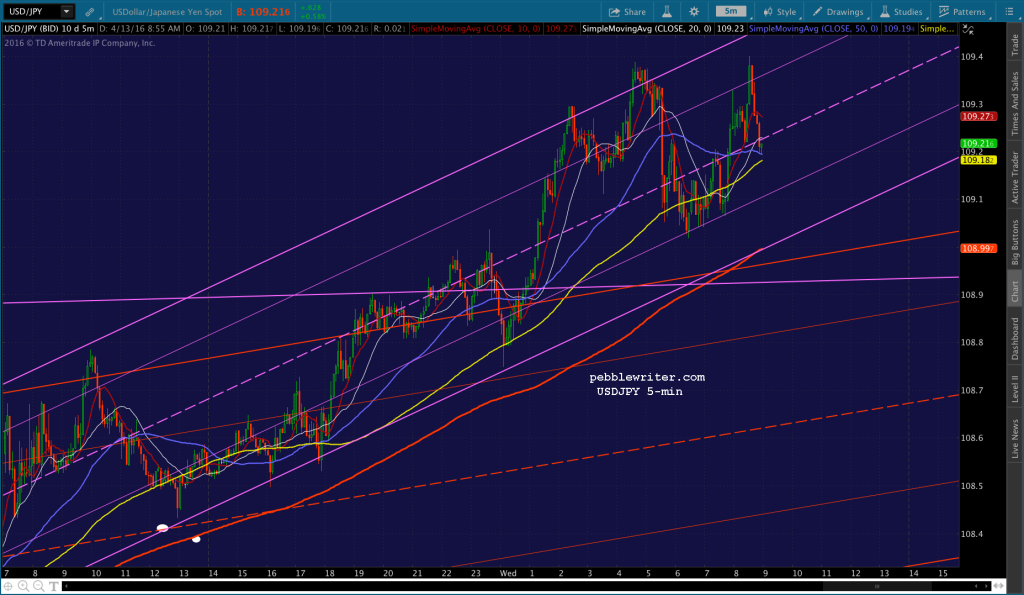Open the Style dropdown menu

(780, 12)
